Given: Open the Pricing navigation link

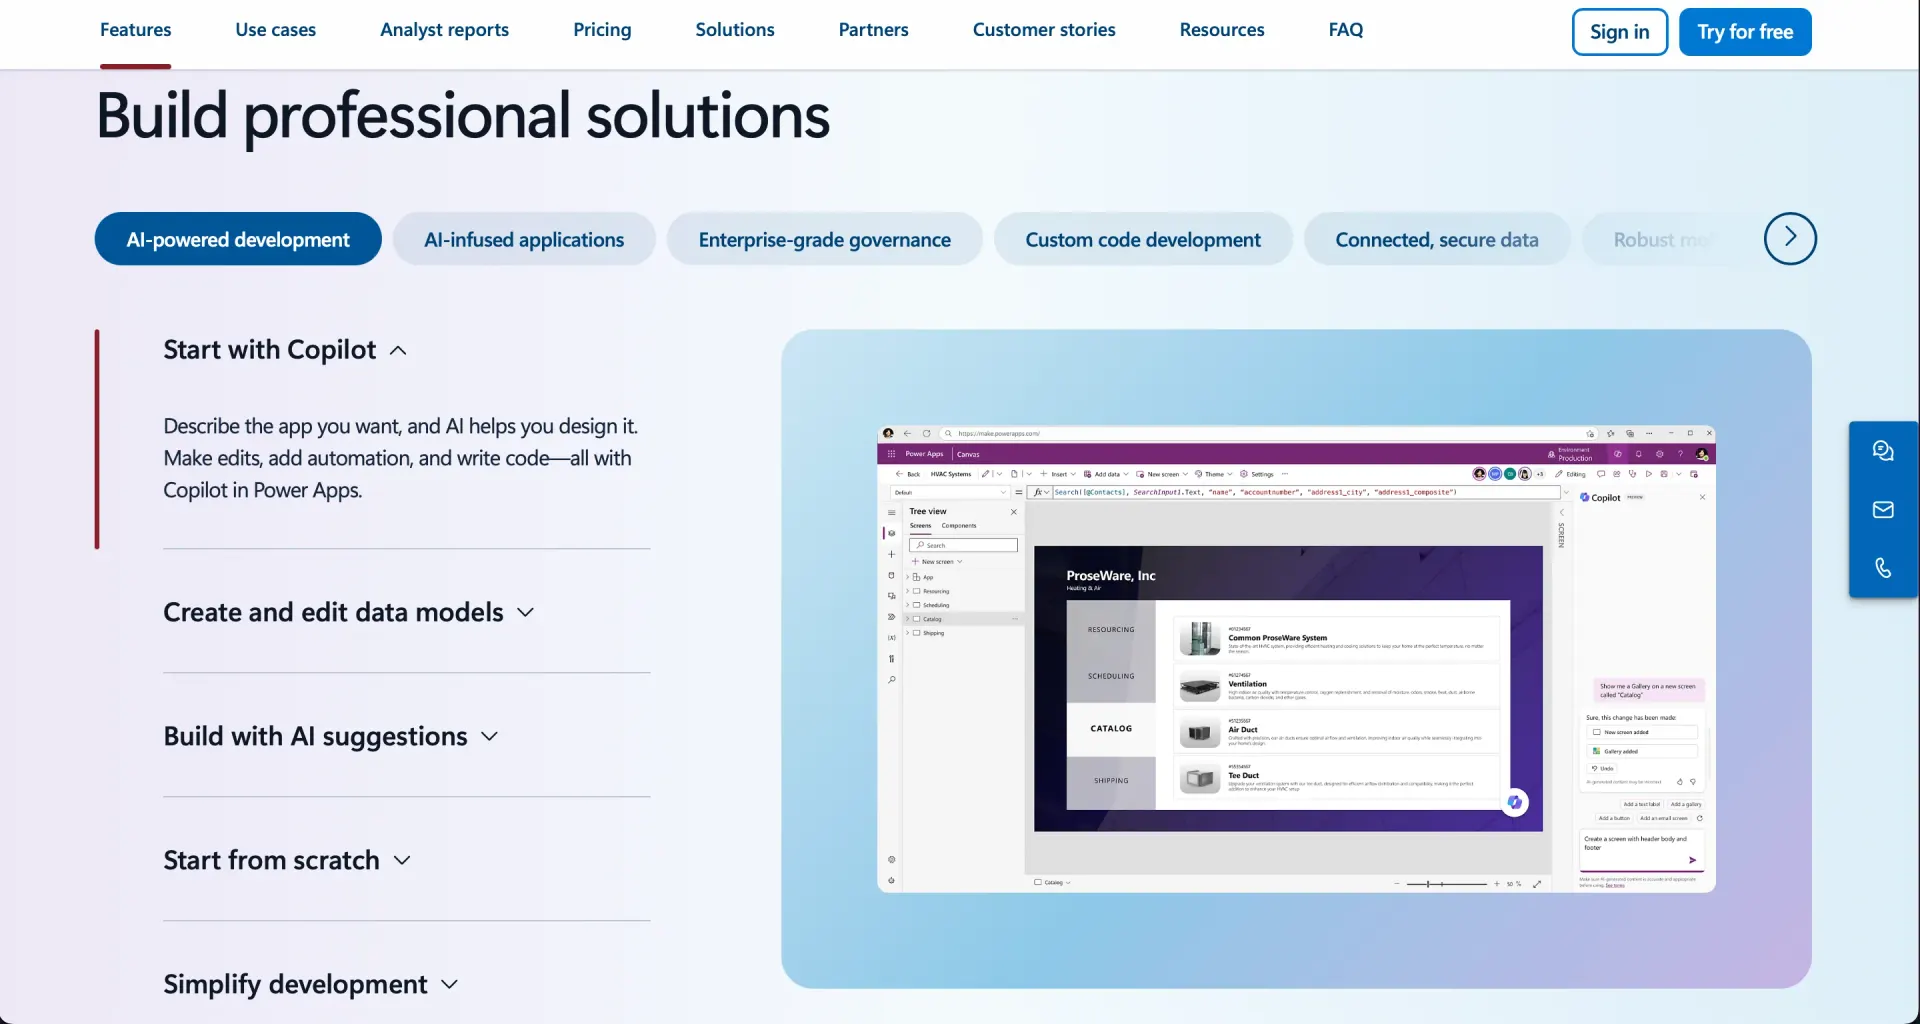Looking at the screenshot, I should tap(602, 30).
